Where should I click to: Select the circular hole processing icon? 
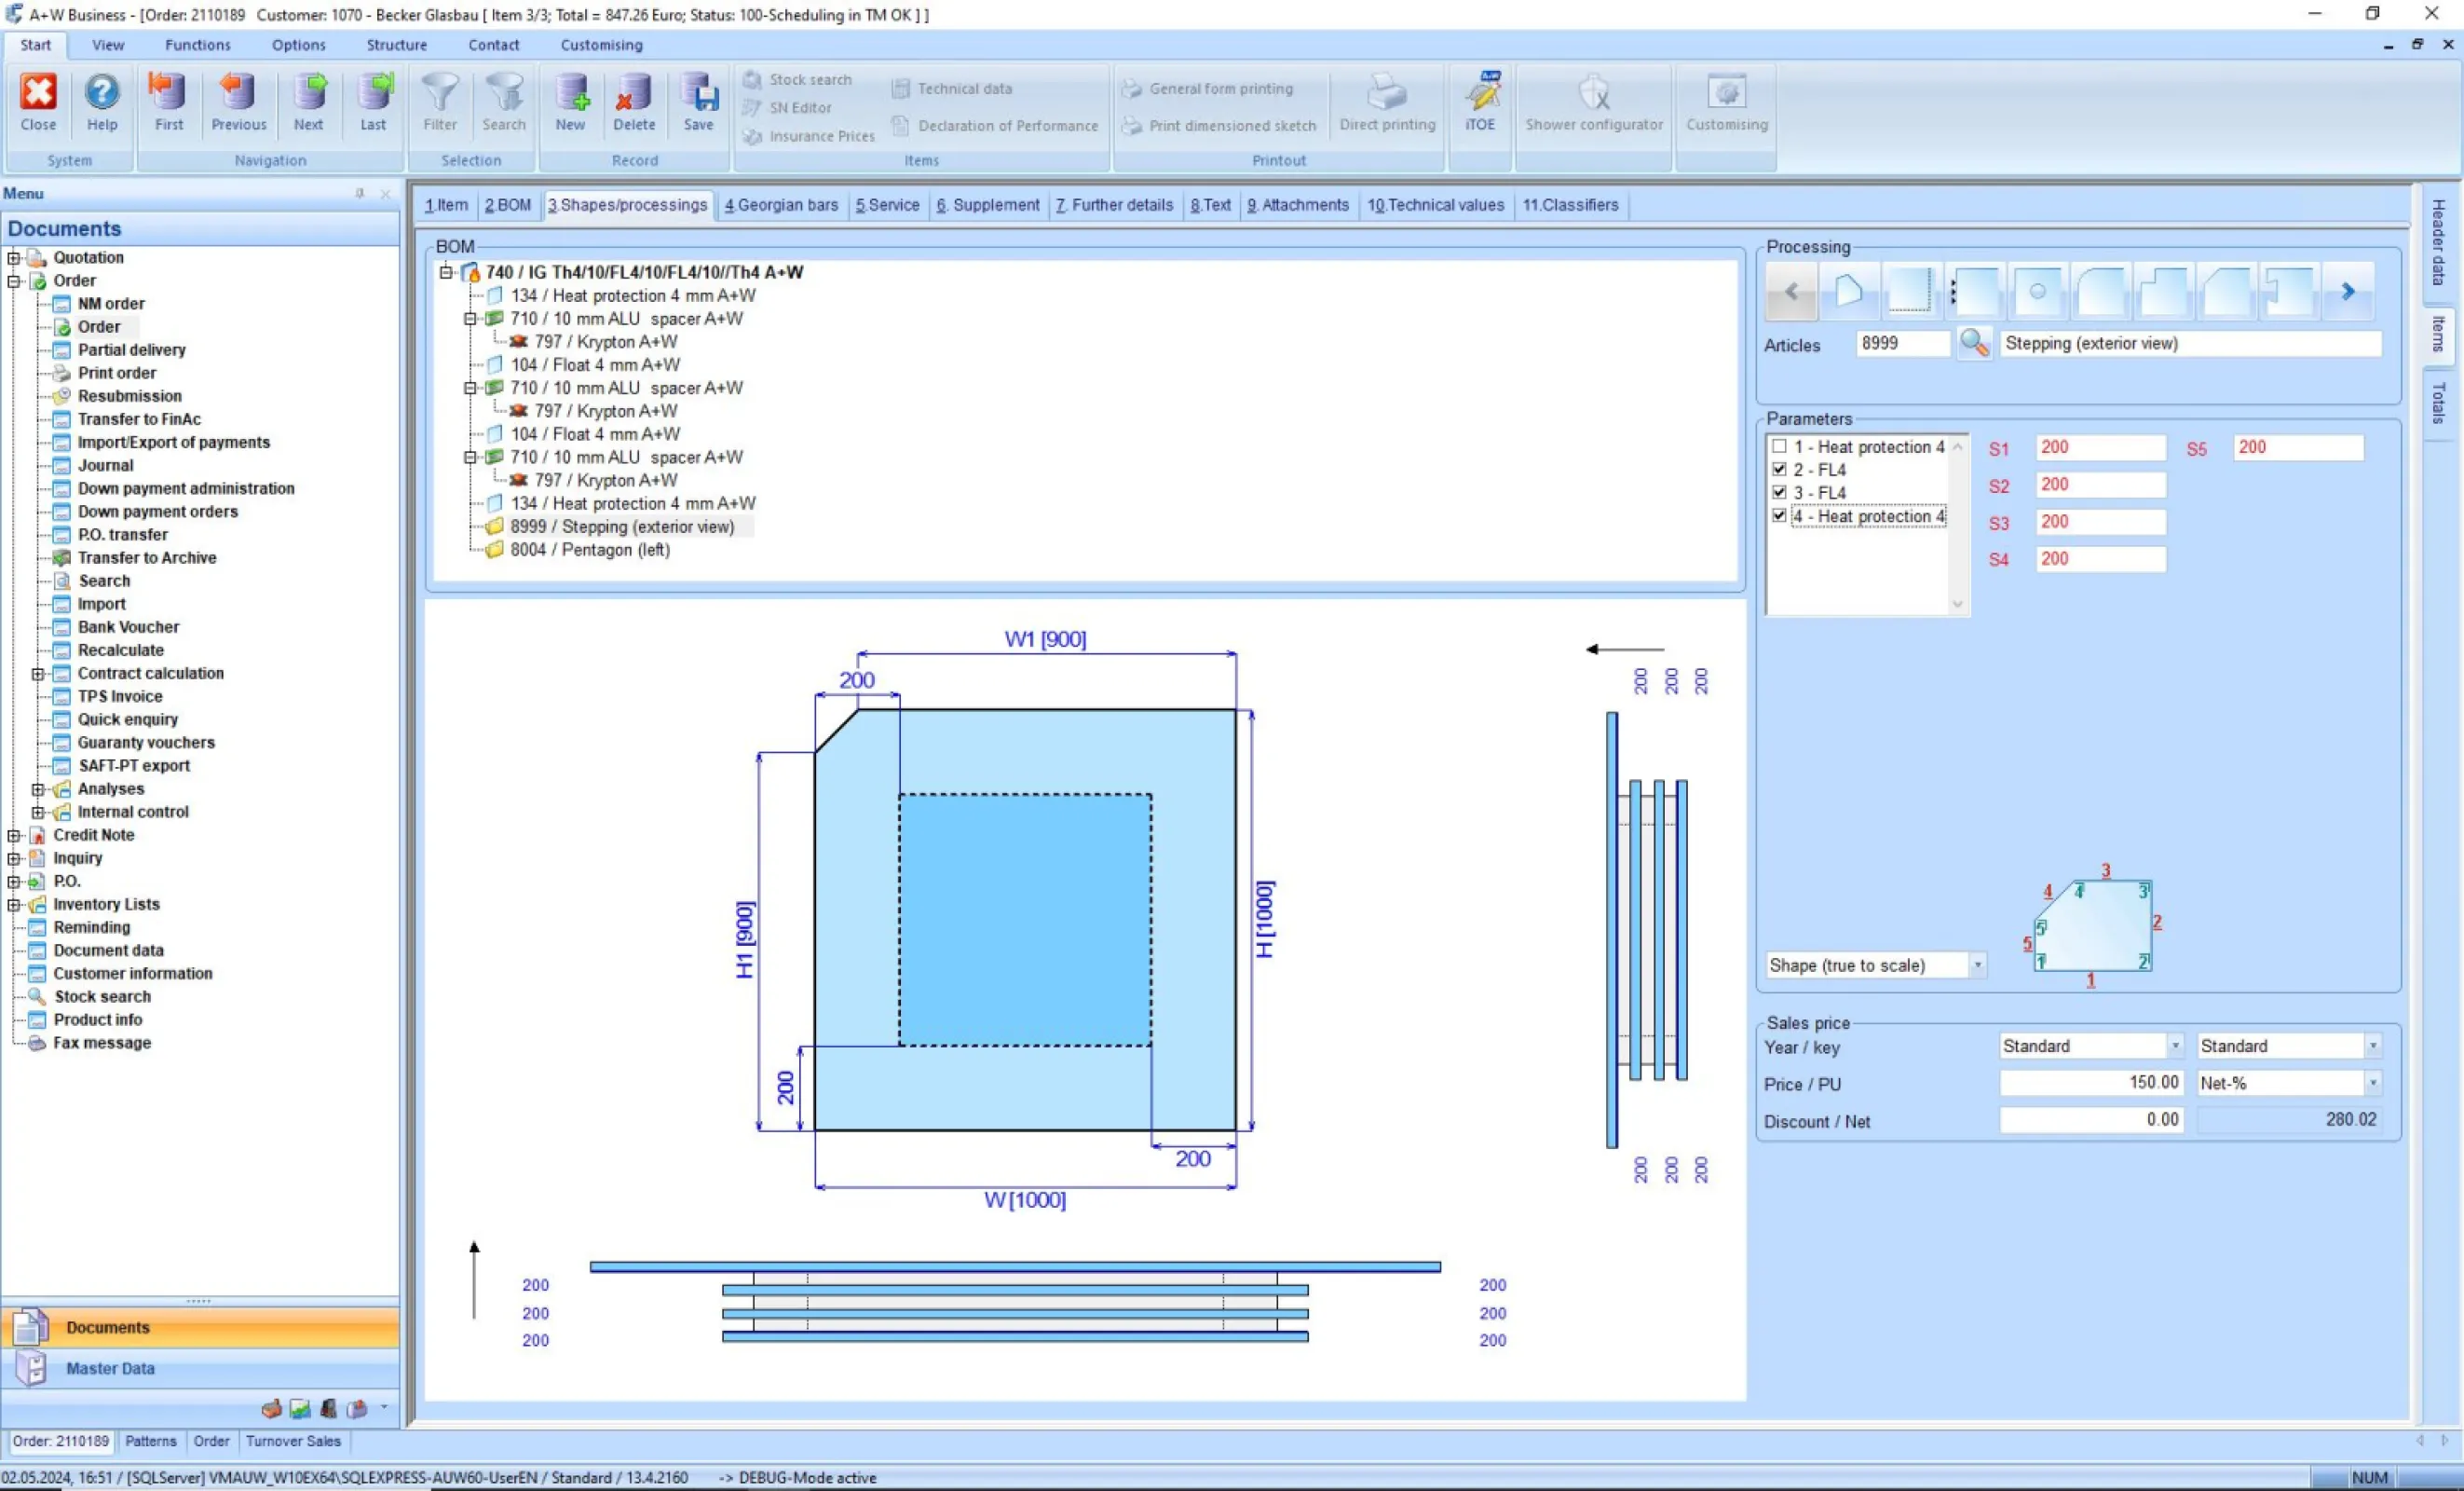click(2037, 292)
